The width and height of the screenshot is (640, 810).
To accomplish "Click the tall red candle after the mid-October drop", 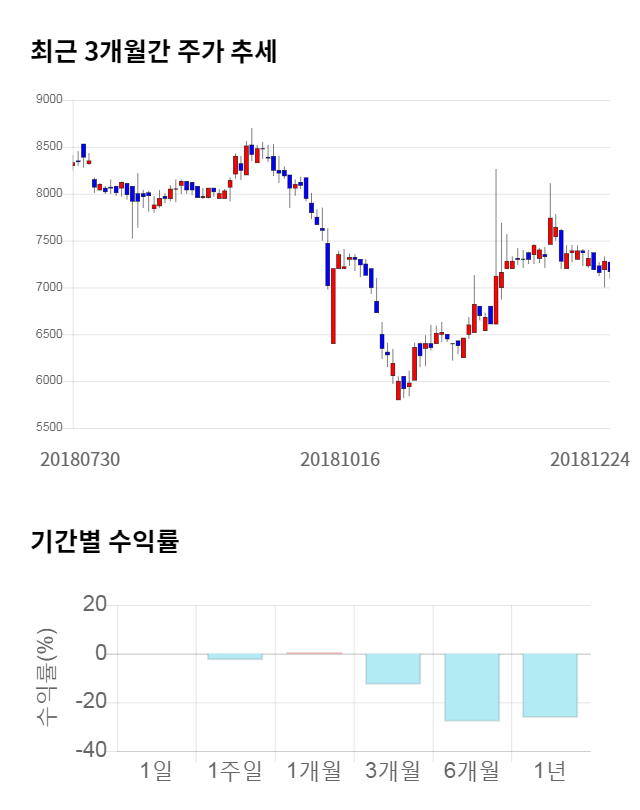I will pos(333,306).
